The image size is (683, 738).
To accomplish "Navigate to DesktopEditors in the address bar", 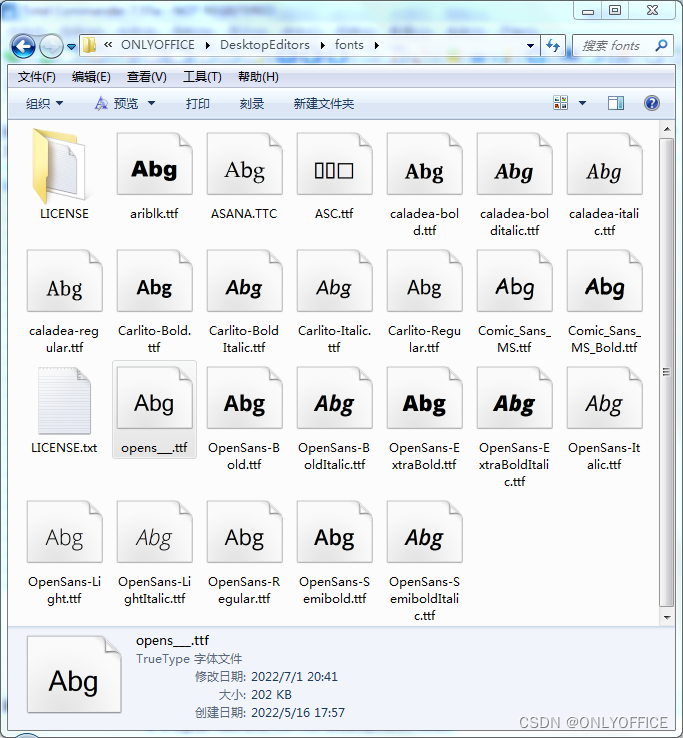I will tap(265, 45).
